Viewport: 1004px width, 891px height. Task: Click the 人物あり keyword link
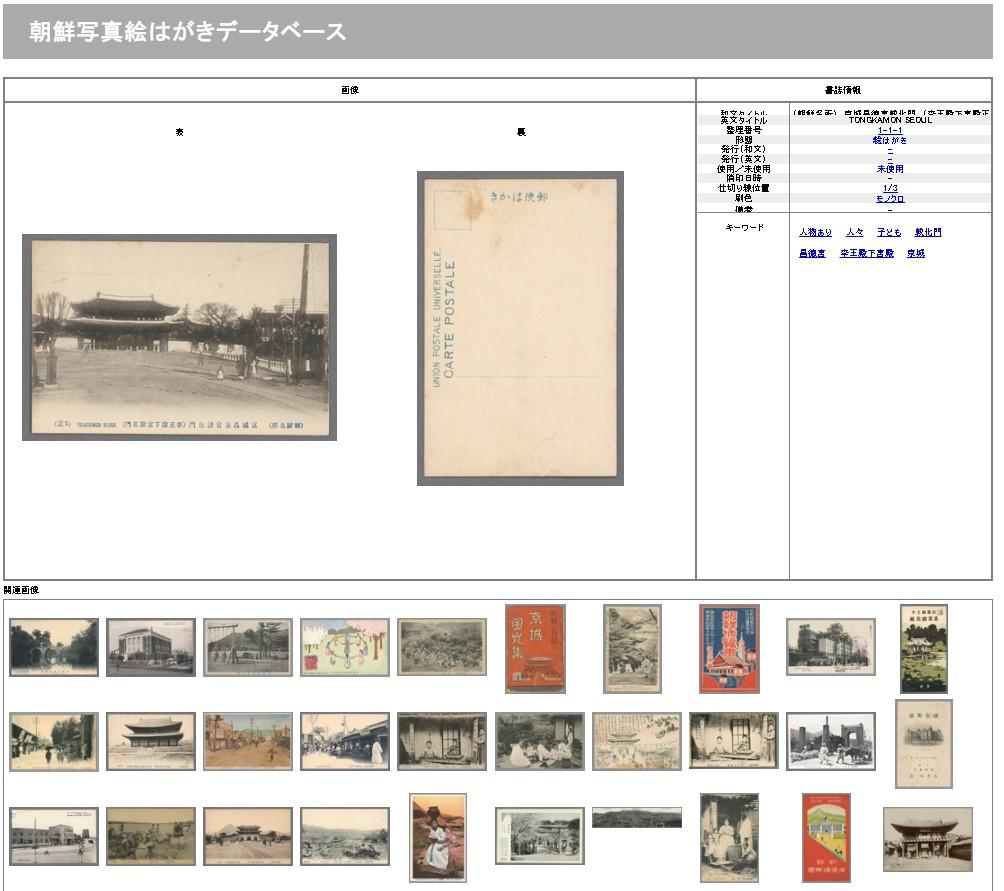[815, 232]
